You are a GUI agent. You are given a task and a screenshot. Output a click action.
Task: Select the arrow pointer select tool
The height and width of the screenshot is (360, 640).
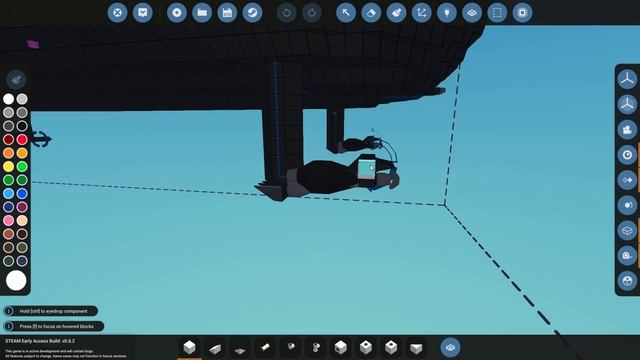coord(346,13)
